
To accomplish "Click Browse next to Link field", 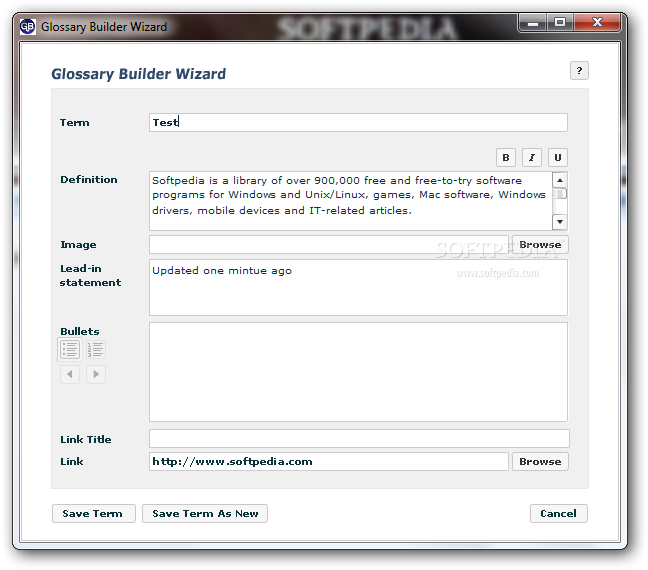I will click(540, 461).
